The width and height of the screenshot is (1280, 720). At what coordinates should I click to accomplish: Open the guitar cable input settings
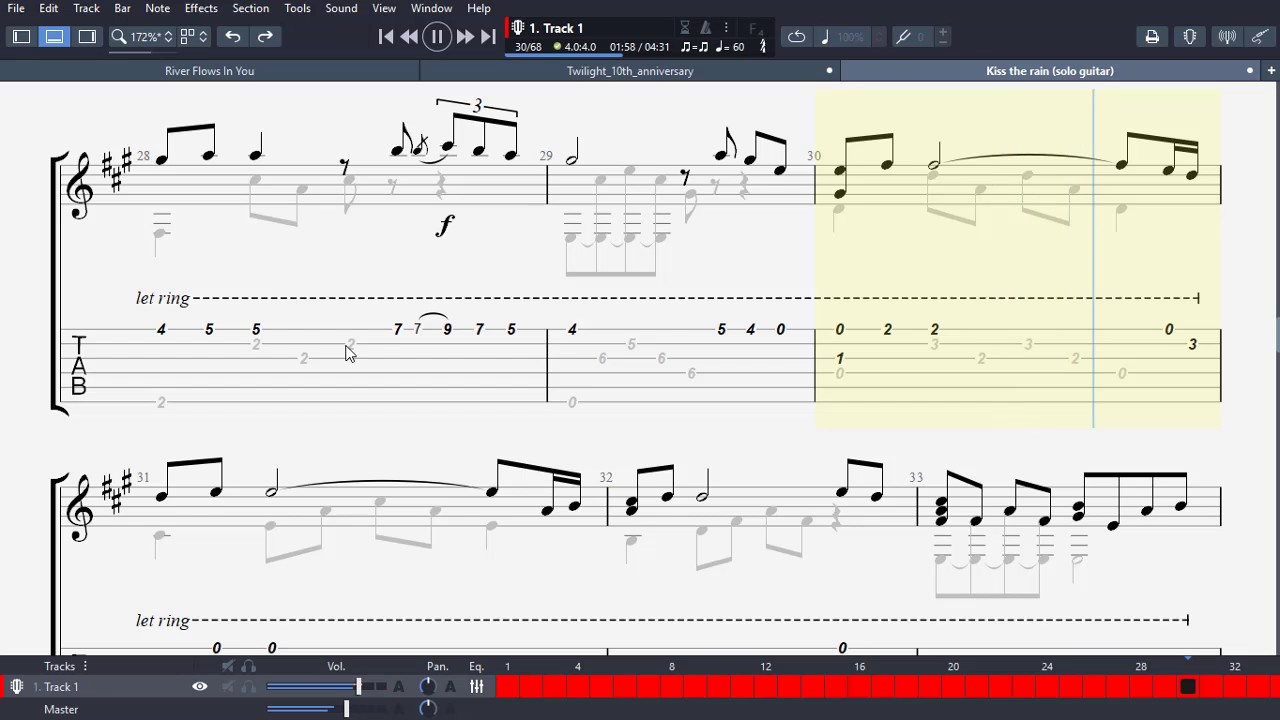pyautogui.click(x=1259, y=37)
